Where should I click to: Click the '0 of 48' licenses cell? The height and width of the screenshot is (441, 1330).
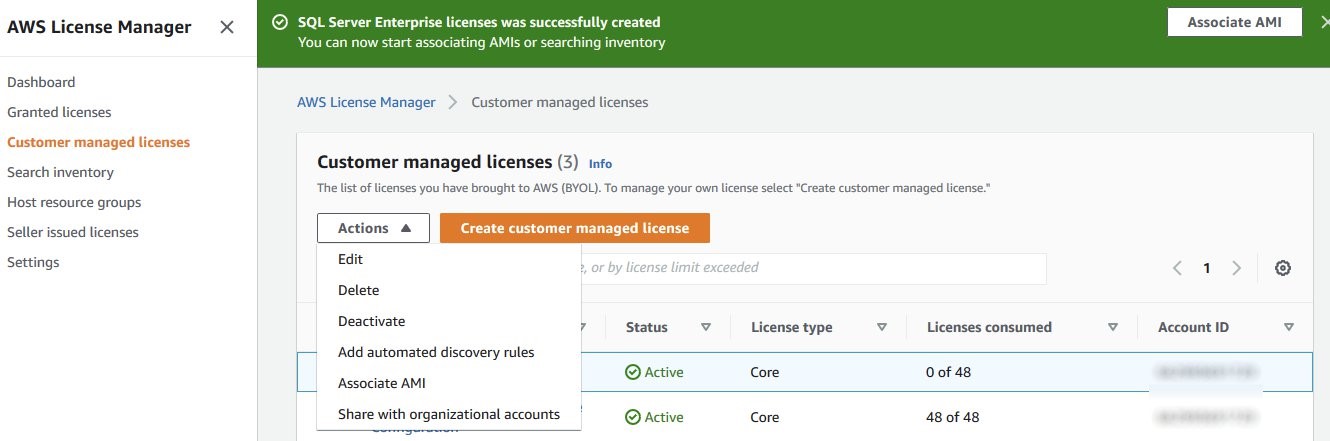pyautogui.click(x=948, y=372)
